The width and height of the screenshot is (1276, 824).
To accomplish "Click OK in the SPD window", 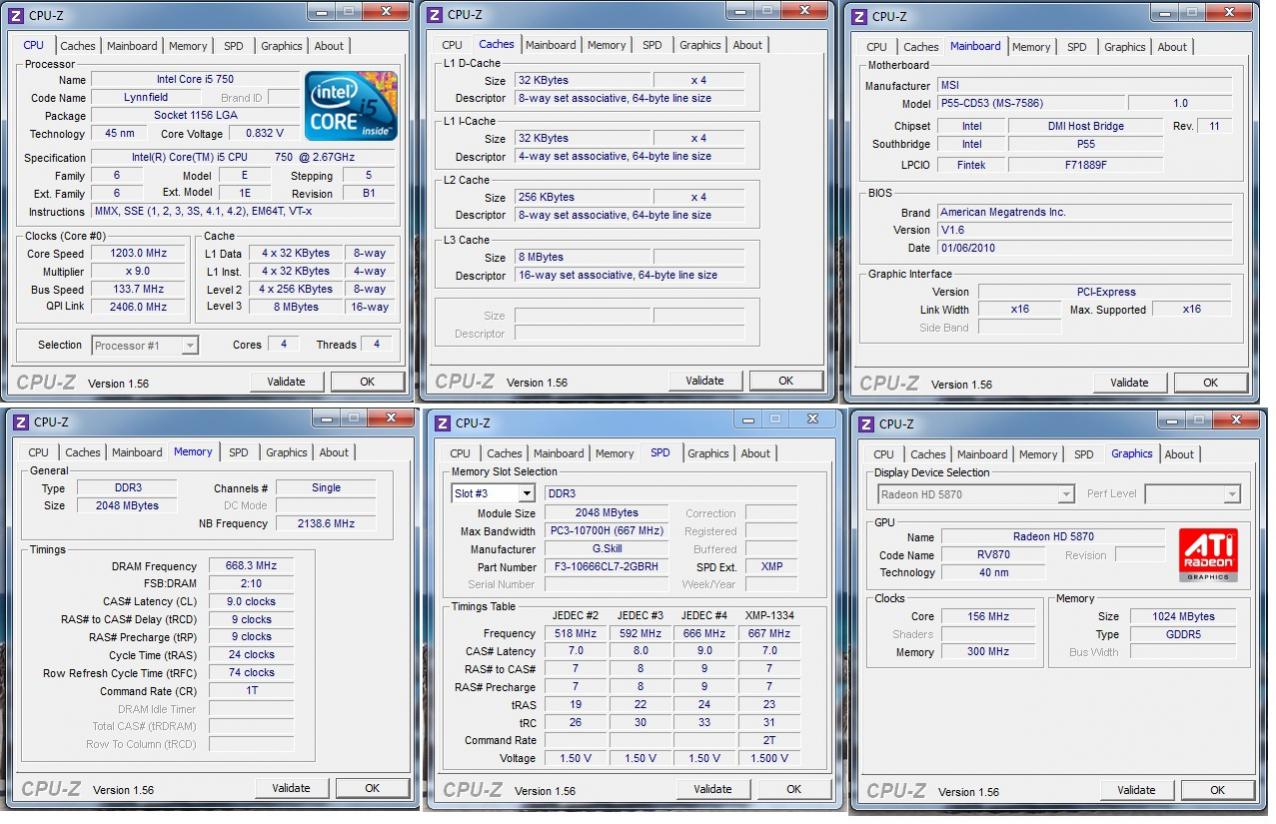I will [794, 789].
